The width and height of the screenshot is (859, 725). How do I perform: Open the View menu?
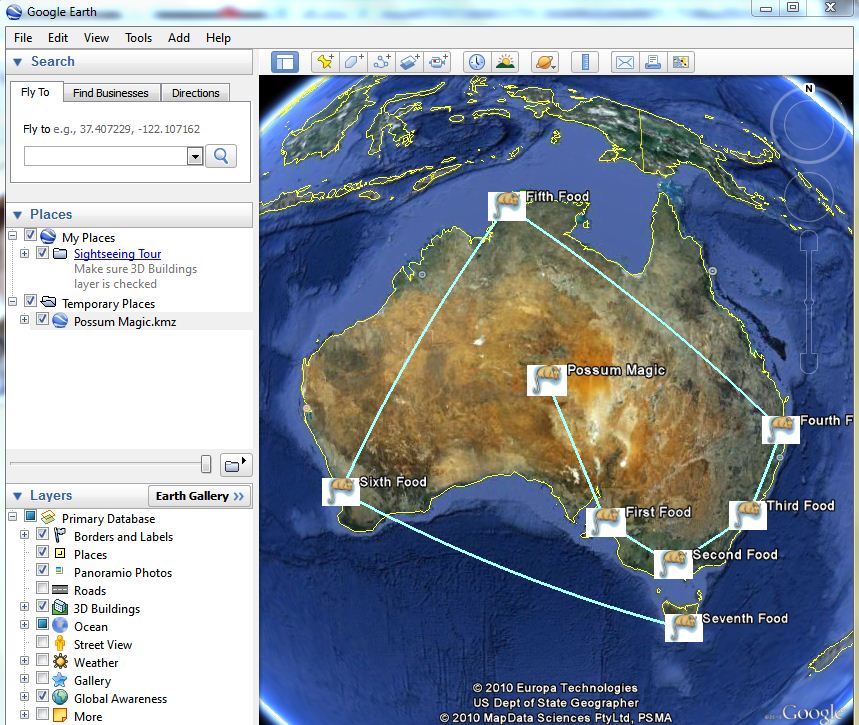[96, 38]
